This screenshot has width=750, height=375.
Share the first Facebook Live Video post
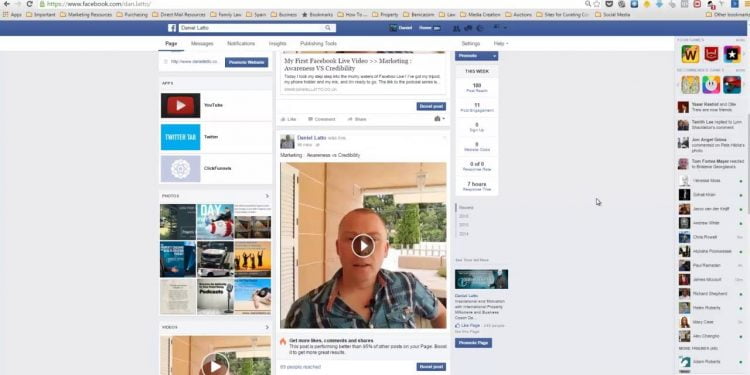point(357,119)
